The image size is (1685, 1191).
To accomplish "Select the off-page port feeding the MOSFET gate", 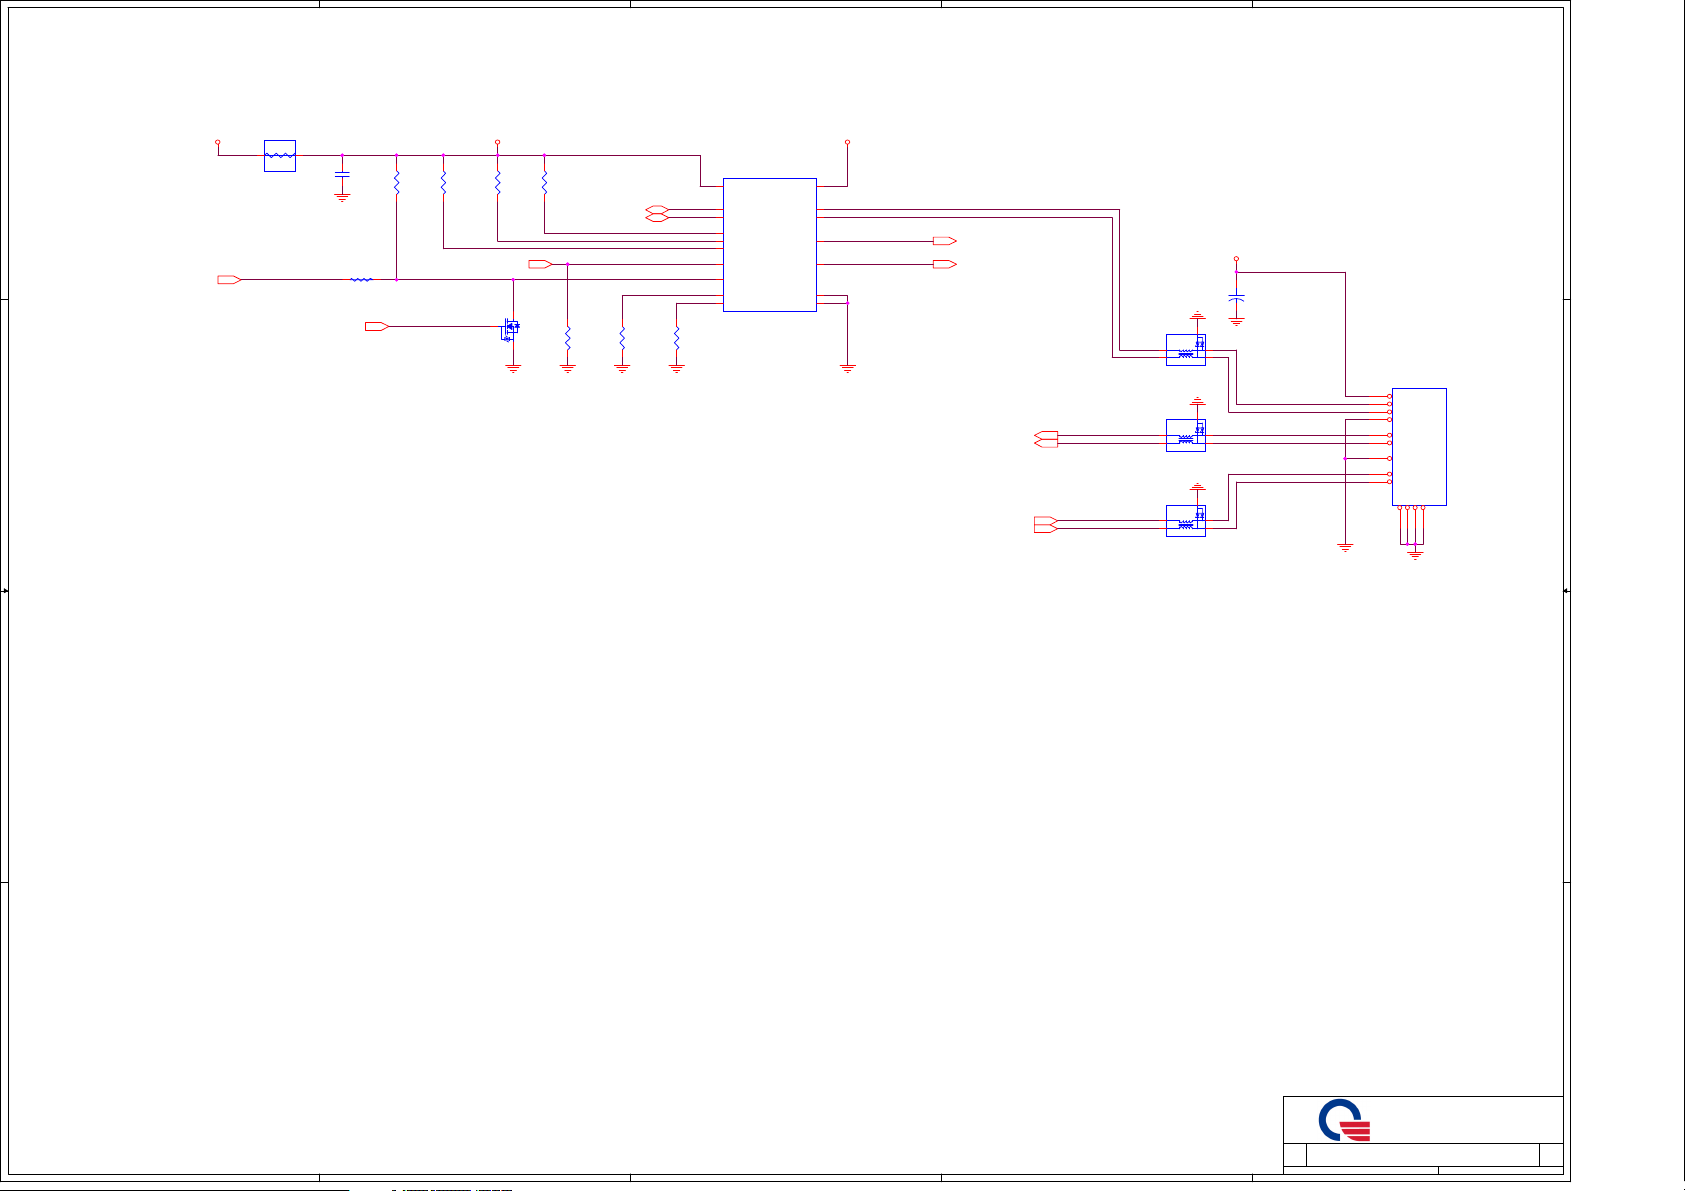I will pos(376,327).
